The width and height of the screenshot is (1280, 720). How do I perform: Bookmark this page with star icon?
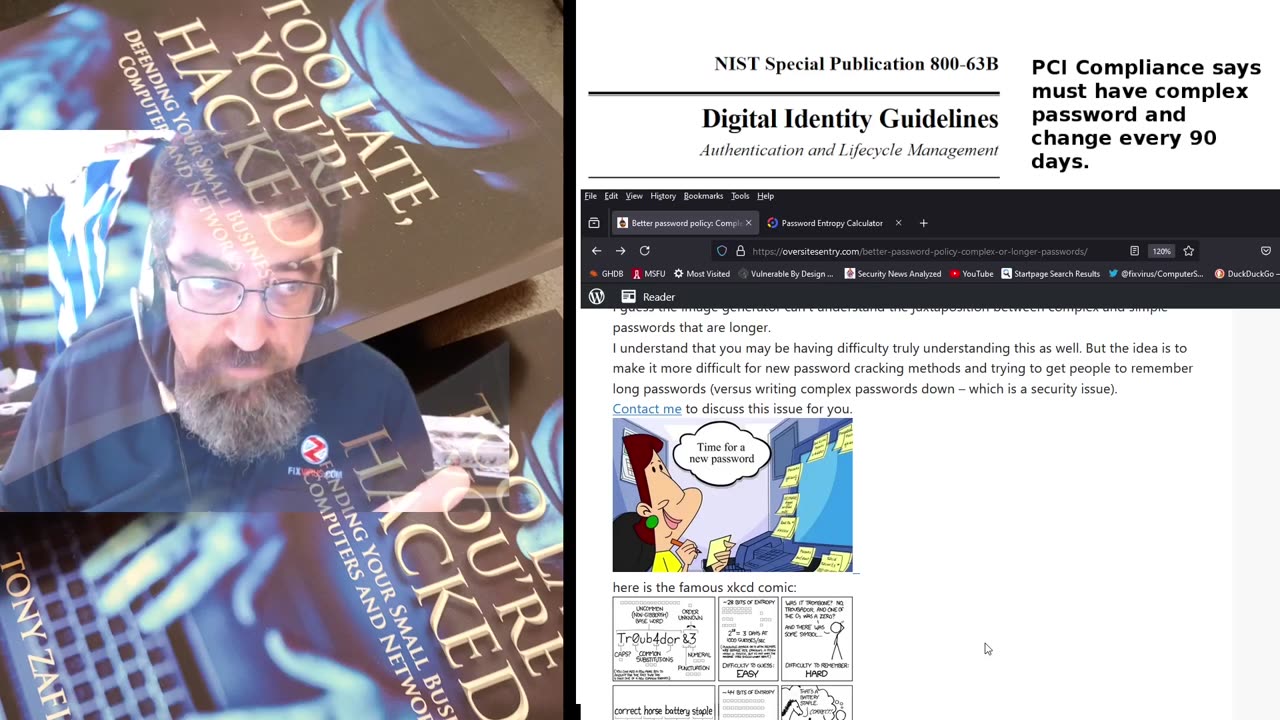pyautogui.click(x=1188, y=251)
